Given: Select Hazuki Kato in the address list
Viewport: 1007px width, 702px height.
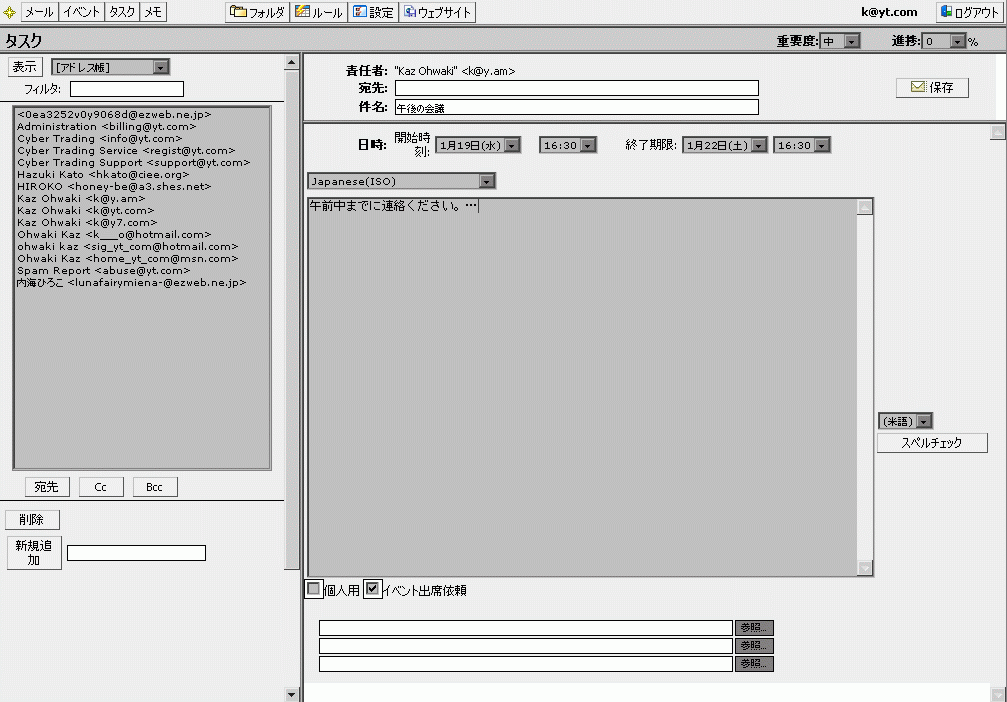Looking at the screenshot, I should click(103, 174).
